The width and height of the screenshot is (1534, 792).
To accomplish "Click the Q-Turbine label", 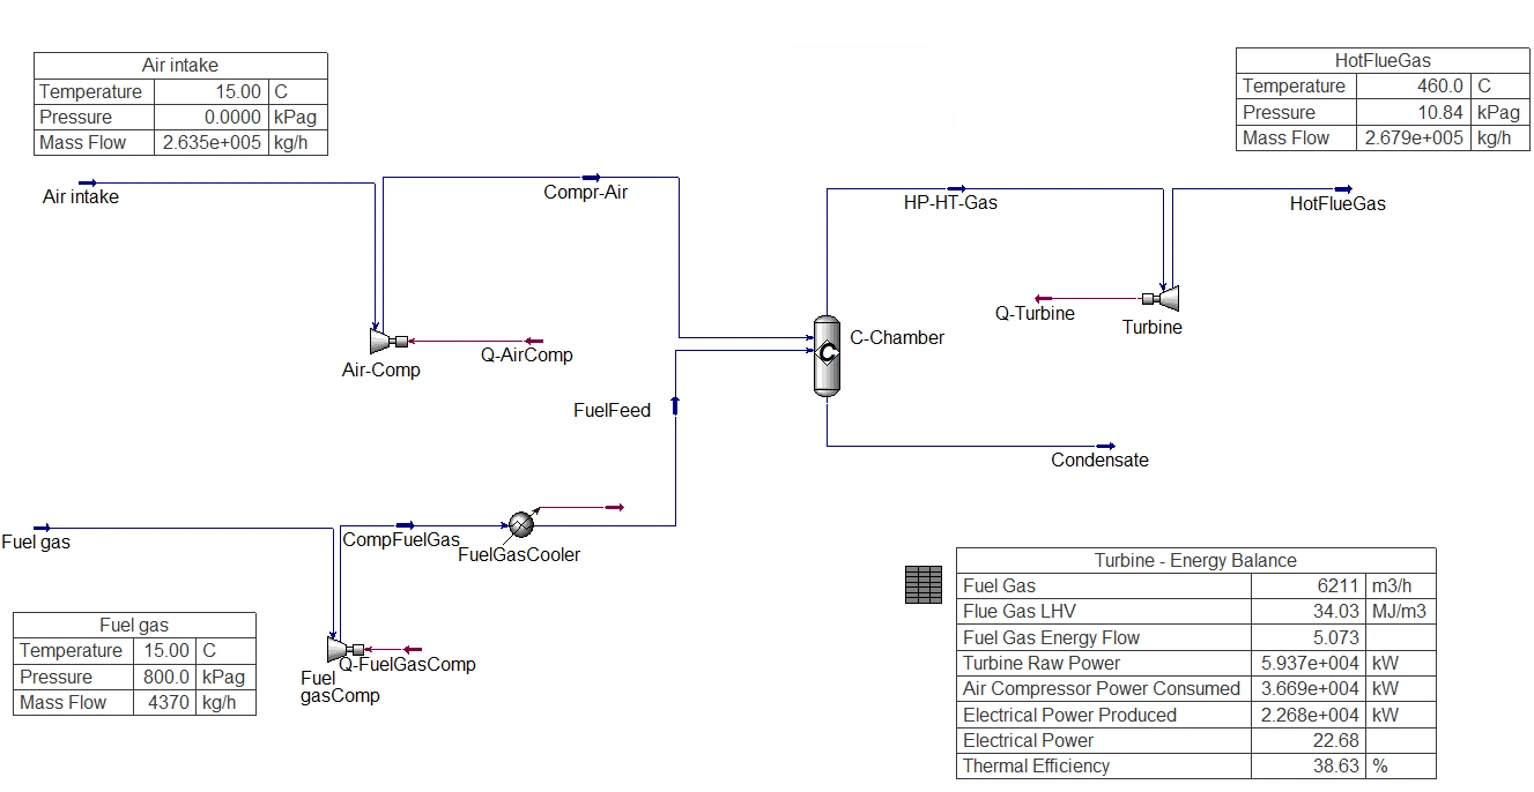I will (x=1035, y=313).
